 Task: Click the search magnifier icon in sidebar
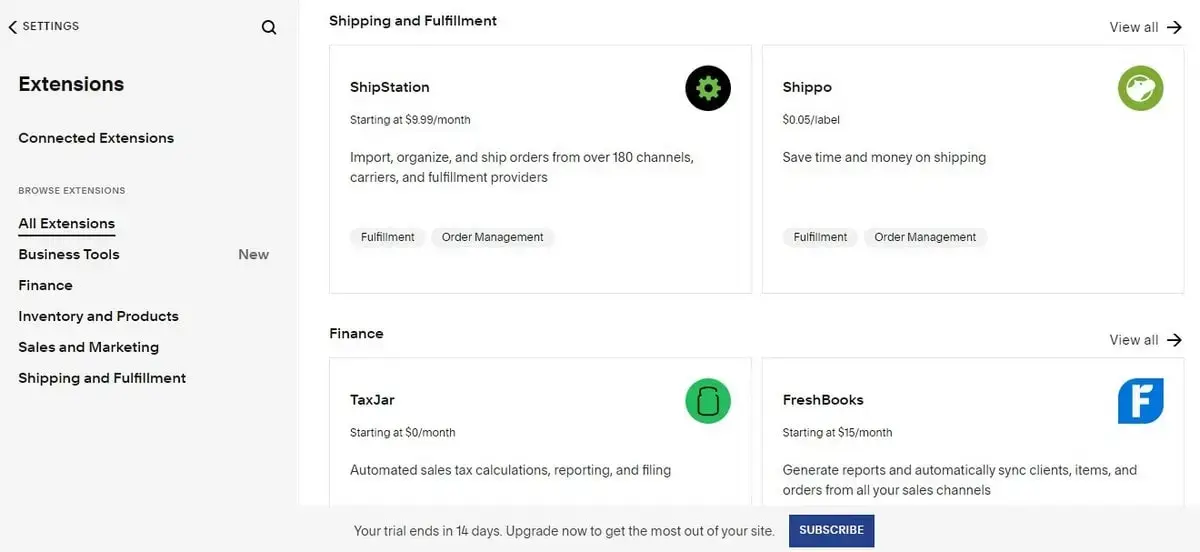tap(268, 27)
